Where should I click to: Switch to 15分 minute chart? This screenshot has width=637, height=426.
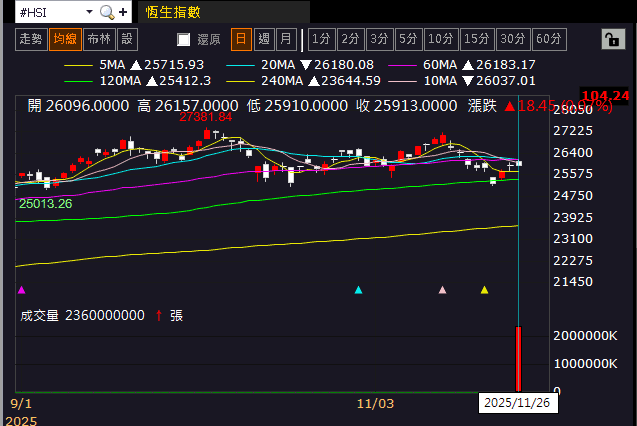coord(477,39)
